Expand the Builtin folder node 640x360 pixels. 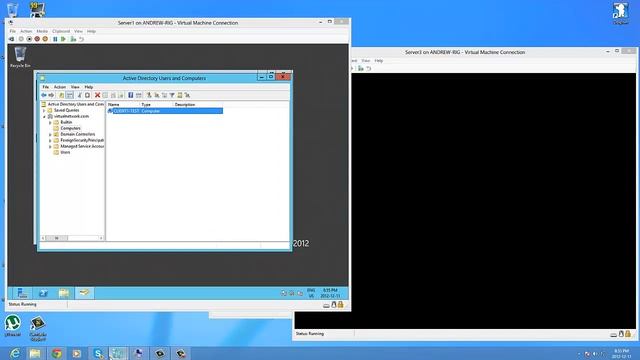(x=51, y=122)
